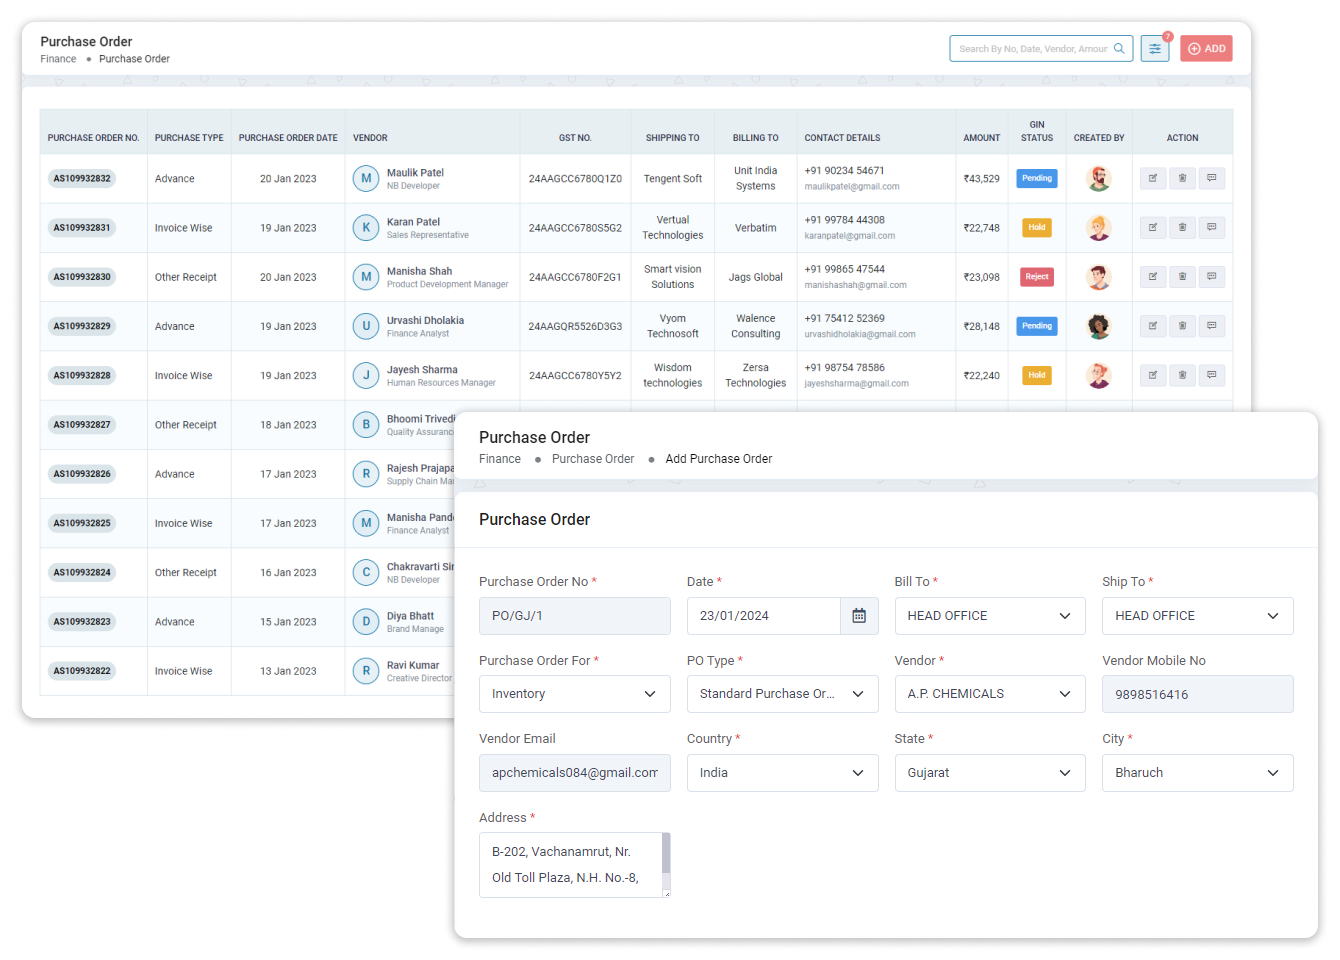Open the Ship To dropdown

pyautogui.click(x=1197, y=616)
